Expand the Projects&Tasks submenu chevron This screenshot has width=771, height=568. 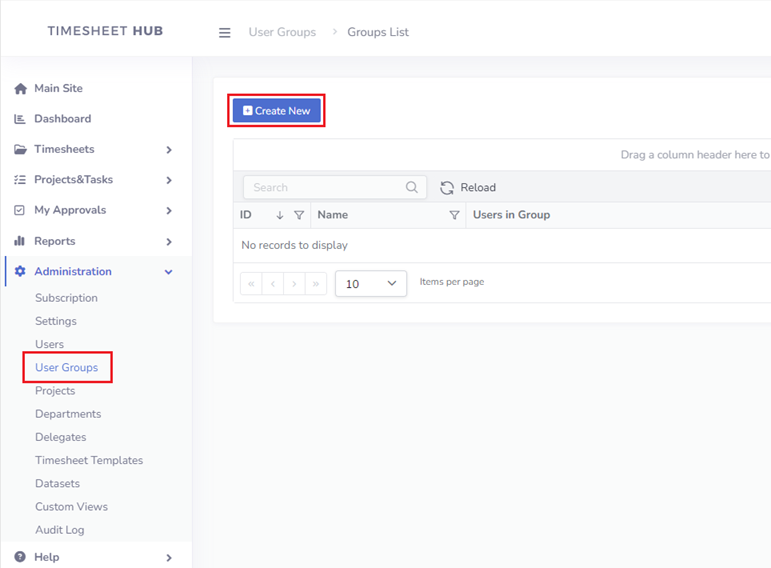(x=169, y=180)
